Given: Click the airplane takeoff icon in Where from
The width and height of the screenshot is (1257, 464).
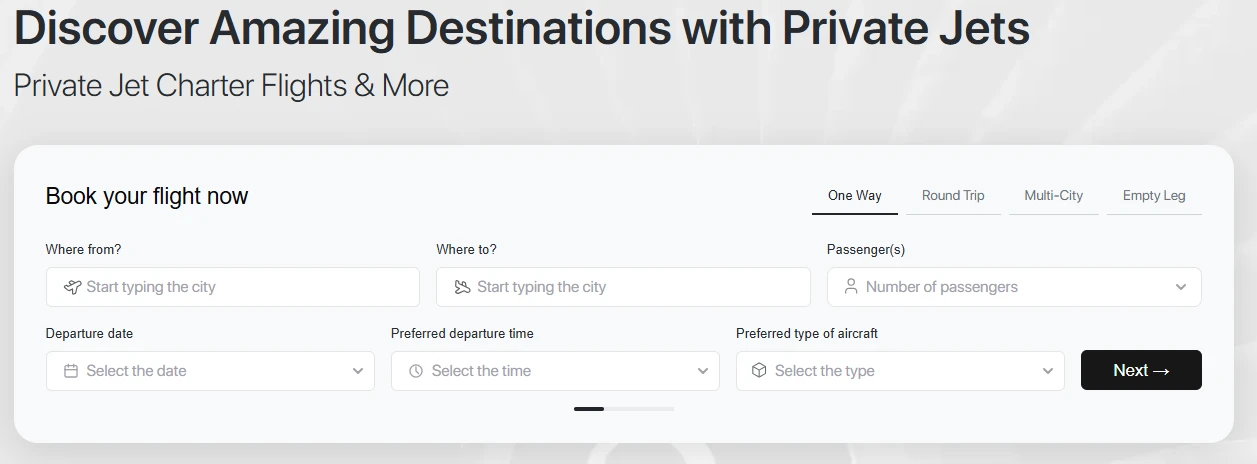Looking at the screenshot, I should (x=71, y=287).
